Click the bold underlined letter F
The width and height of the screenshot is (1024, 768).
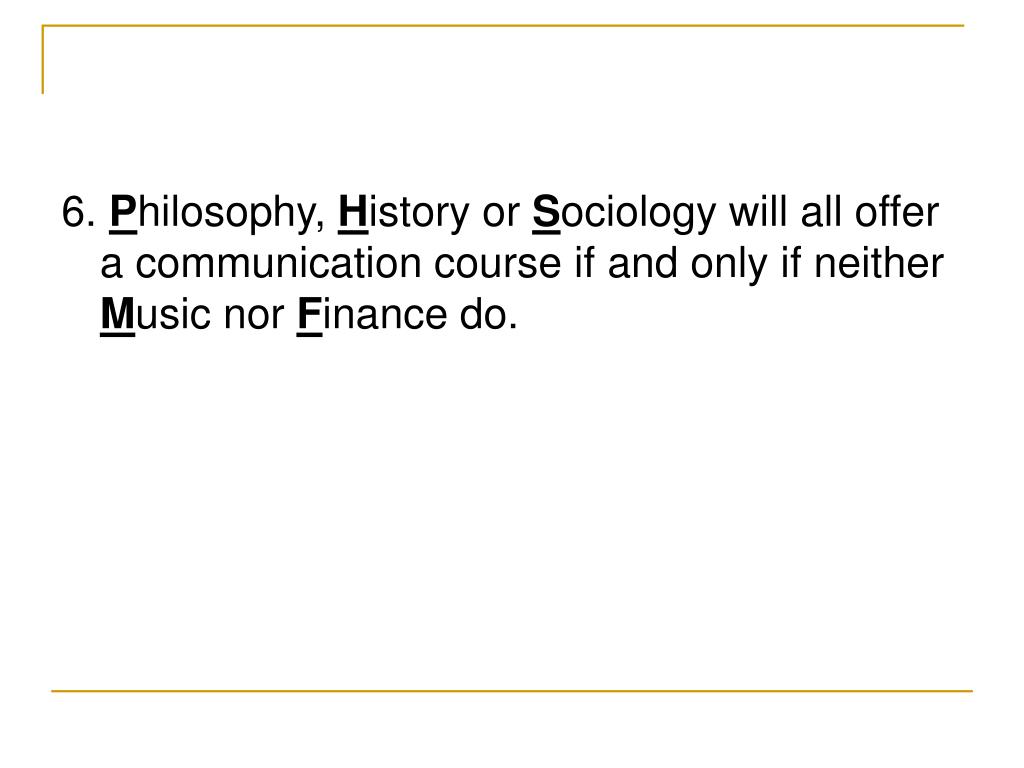pos(308,316)
